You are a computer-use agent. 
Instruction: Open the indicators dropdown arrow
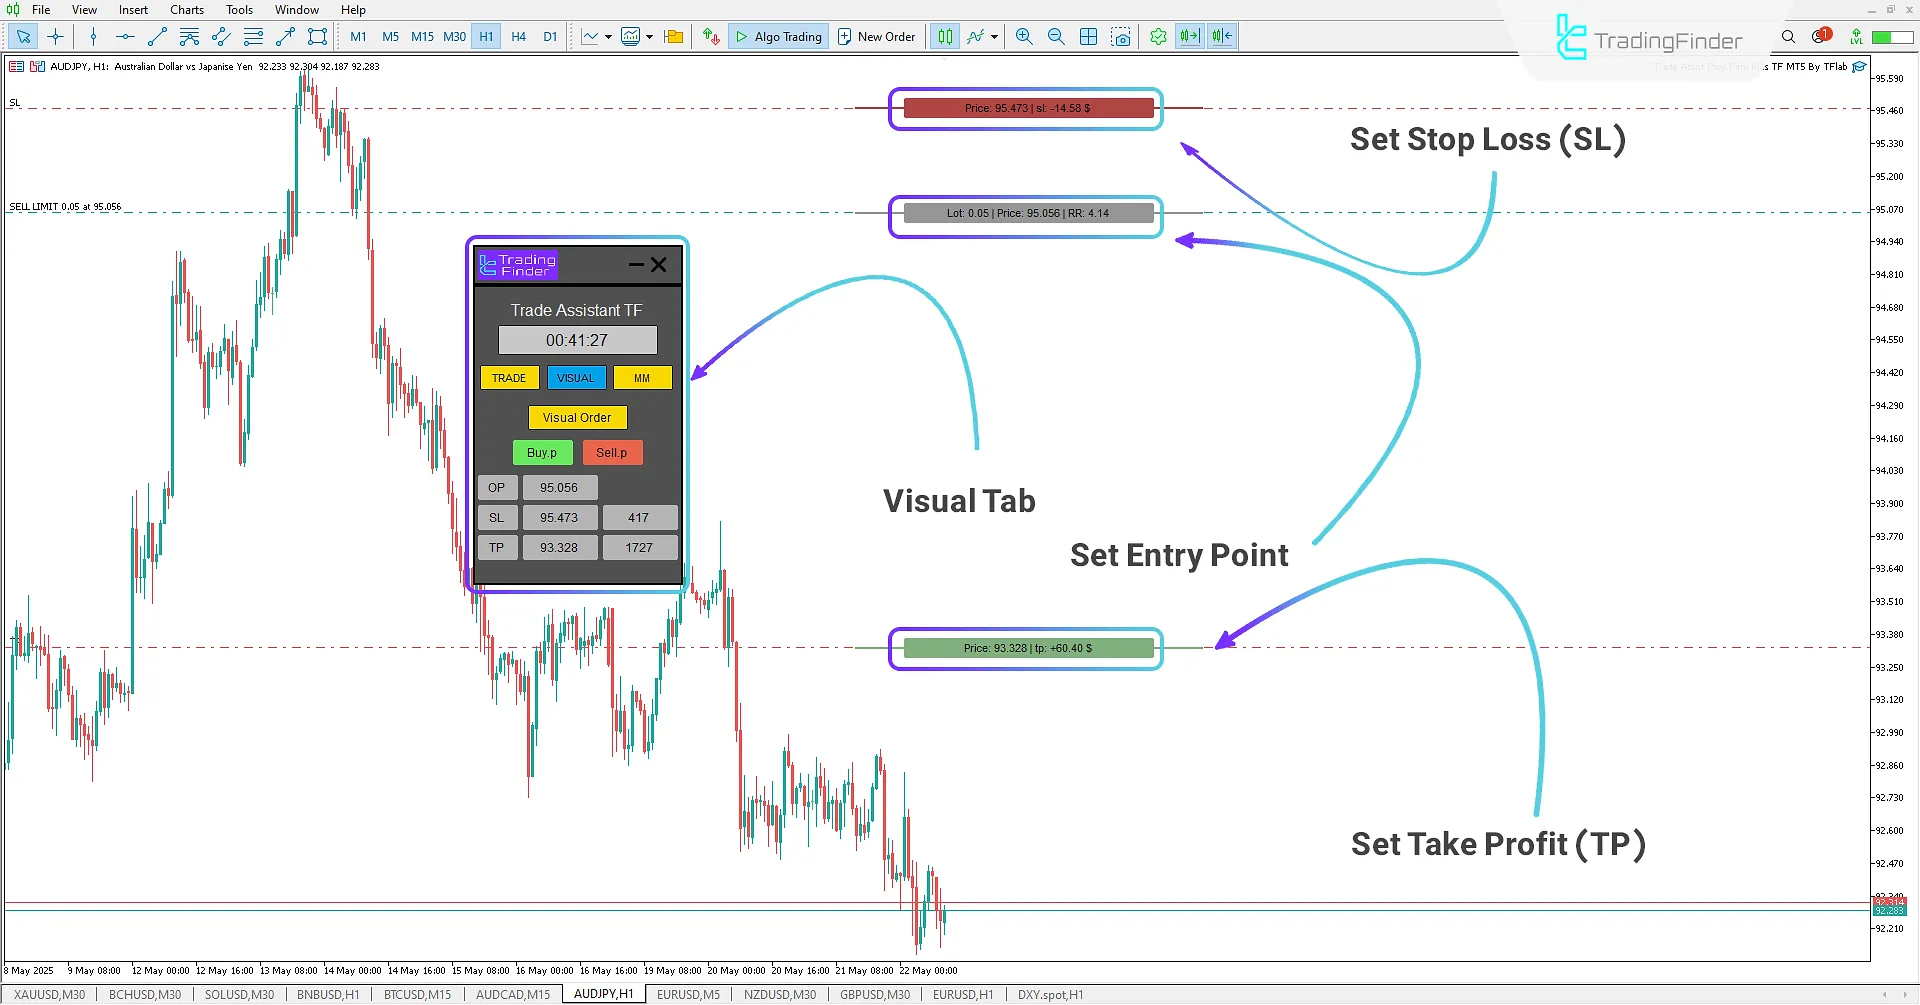pyautogui.click(x=648, y=36)
